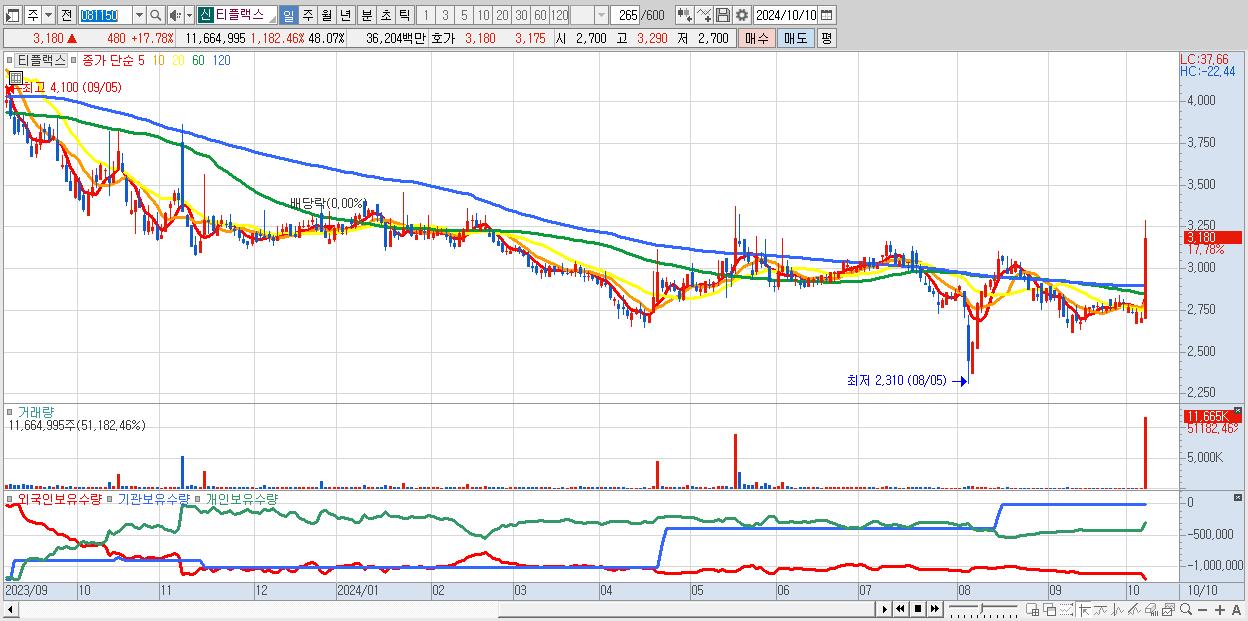The image size is (1248, 621).
Task: Click the line chart tool icon beside save
Action: pyautogui.click(x=704, y=15)
